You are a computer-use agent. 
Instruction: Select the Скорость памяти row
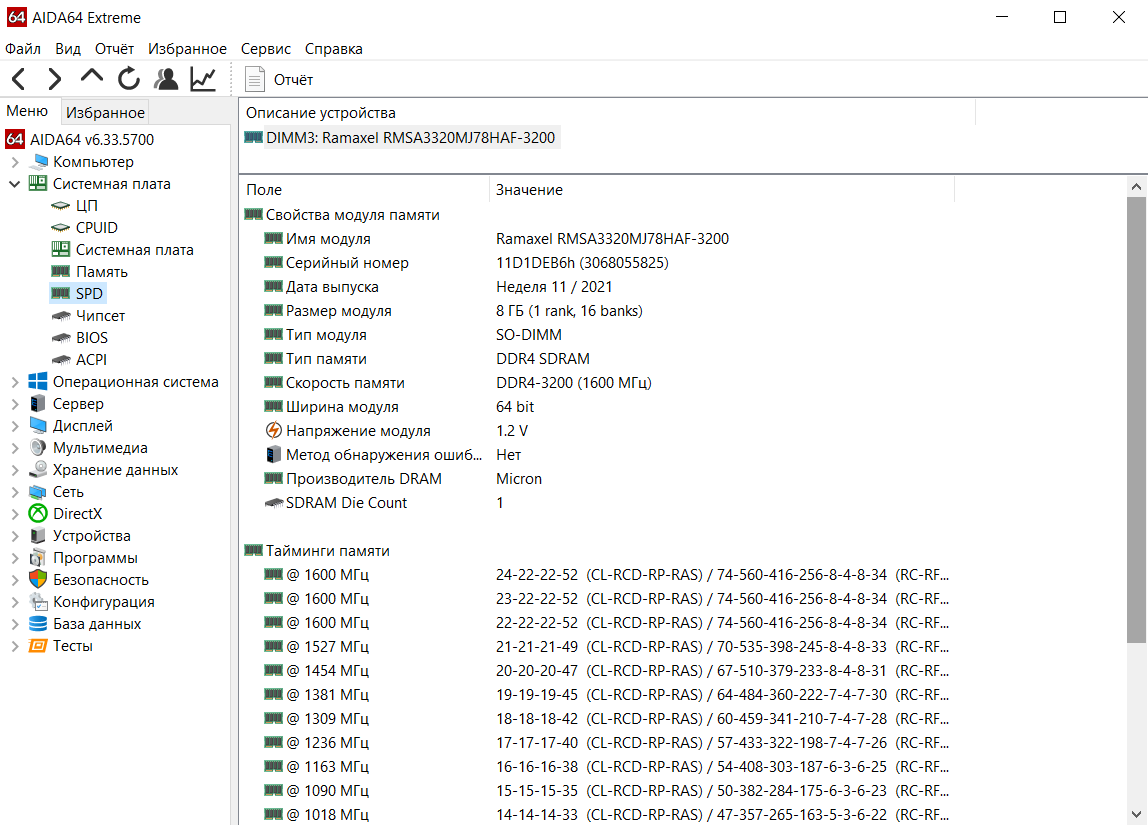[598, 382]
